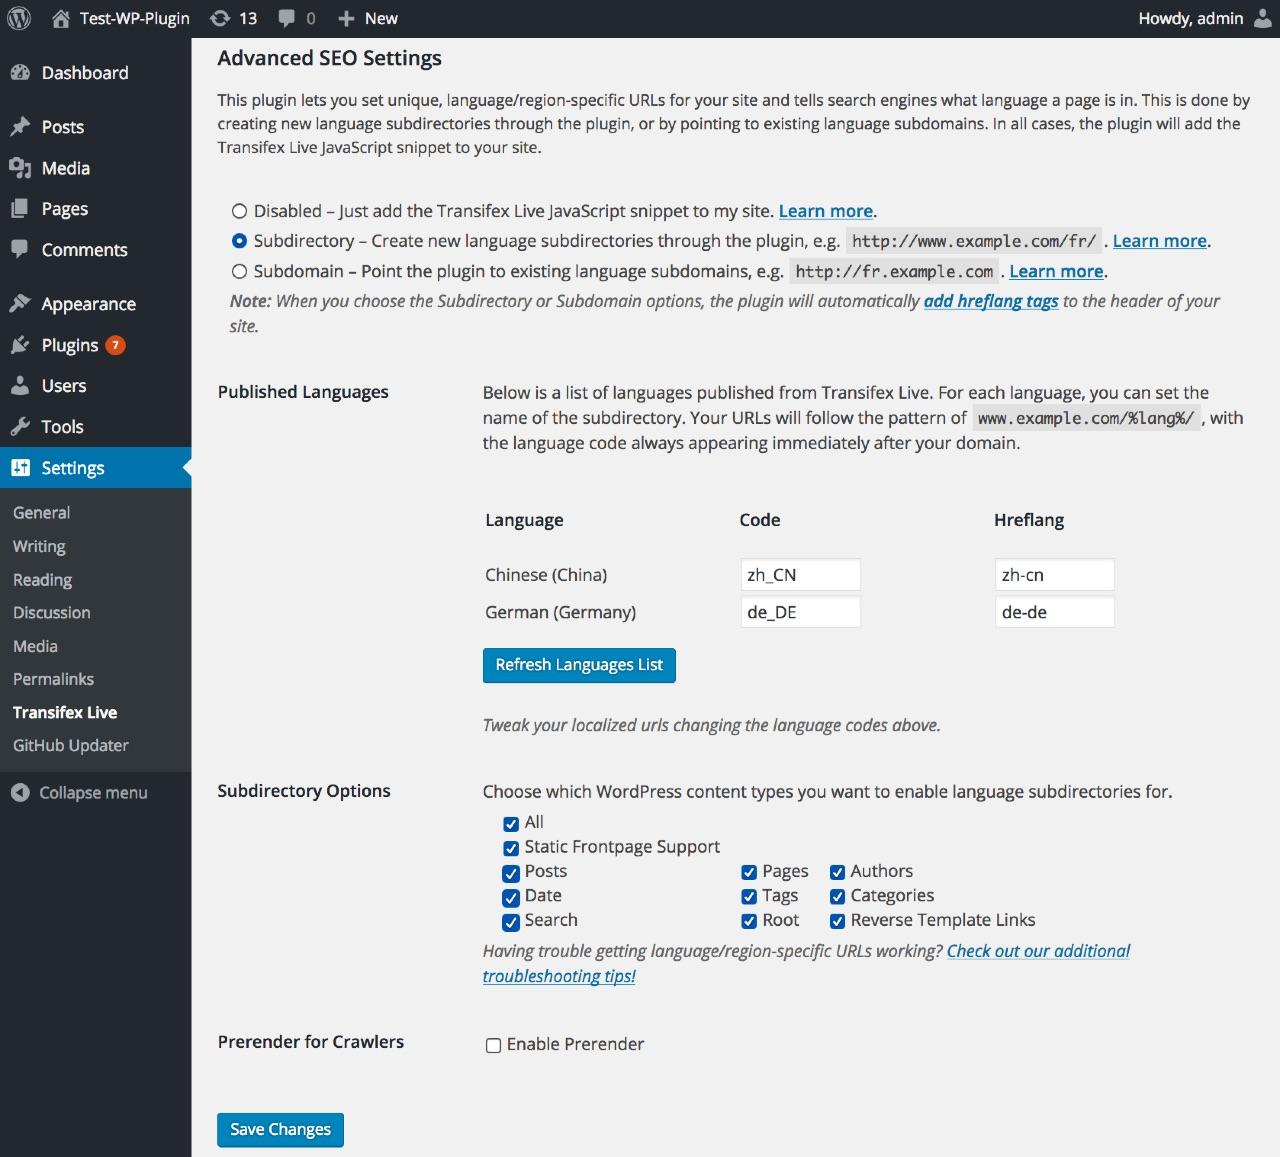Click the Plugins plug icon
This screenshot has width=1280, height=1157.
pos(20,344)
